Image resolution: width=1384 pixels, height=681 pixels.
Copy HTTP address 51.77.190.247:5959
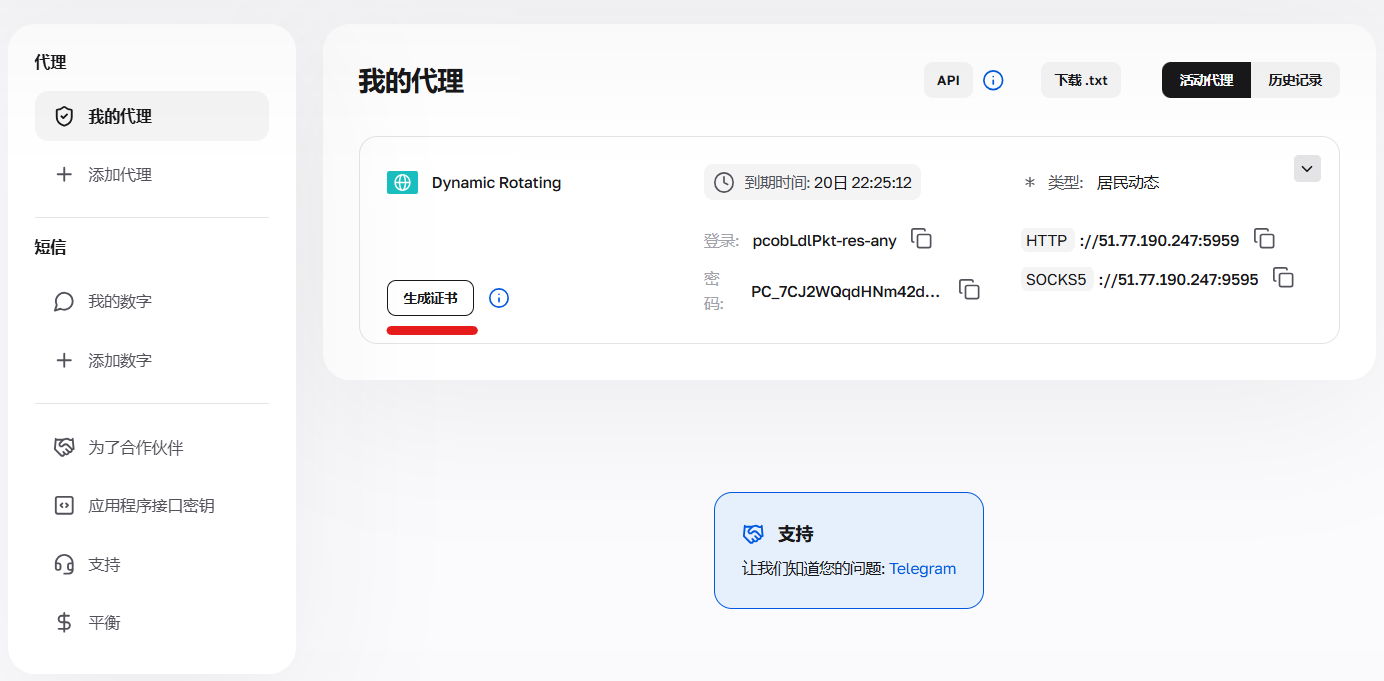pos(1265,239)
